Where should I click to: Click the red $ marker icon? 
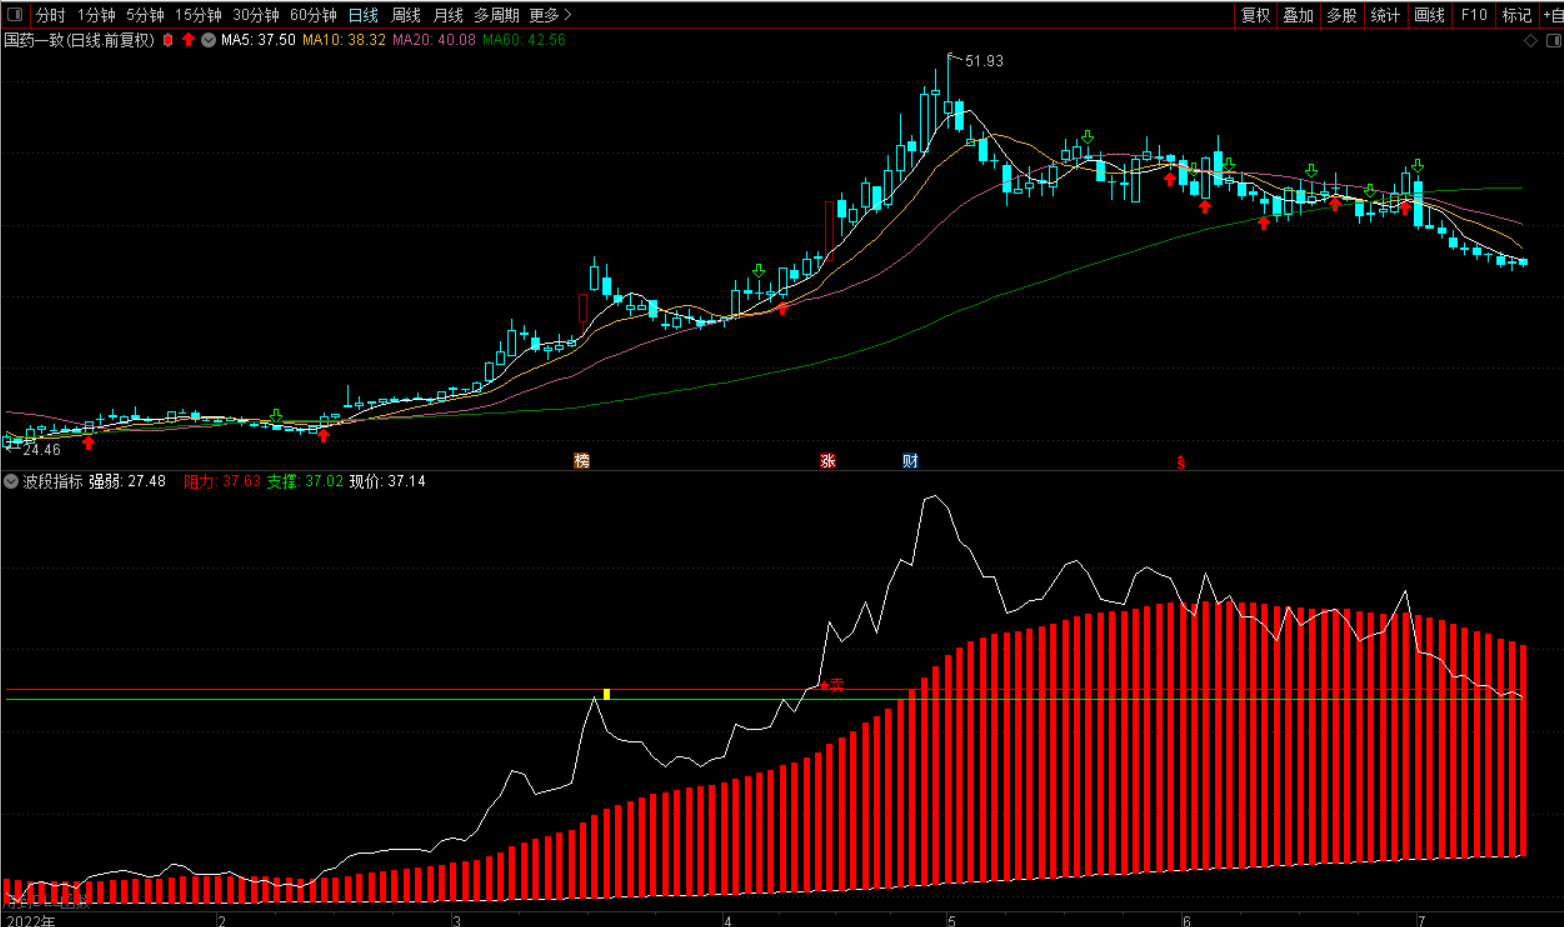click(1181, 462)
